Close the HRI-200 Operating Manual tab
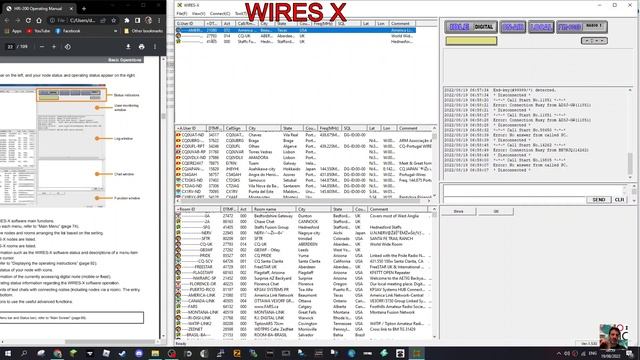Viewport: 640px width, 360px height. click(71, 8)
